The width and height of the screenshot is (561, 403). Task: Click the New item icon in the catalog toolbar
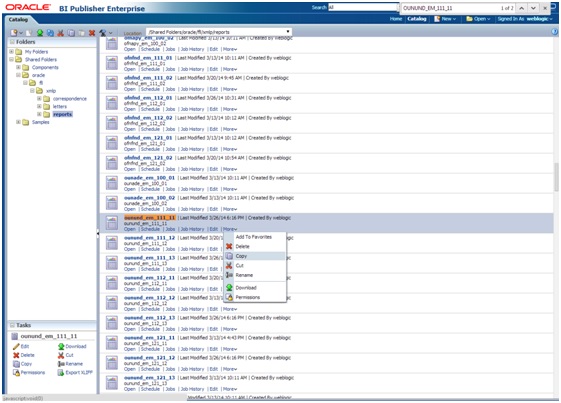(x=14, y=33)
